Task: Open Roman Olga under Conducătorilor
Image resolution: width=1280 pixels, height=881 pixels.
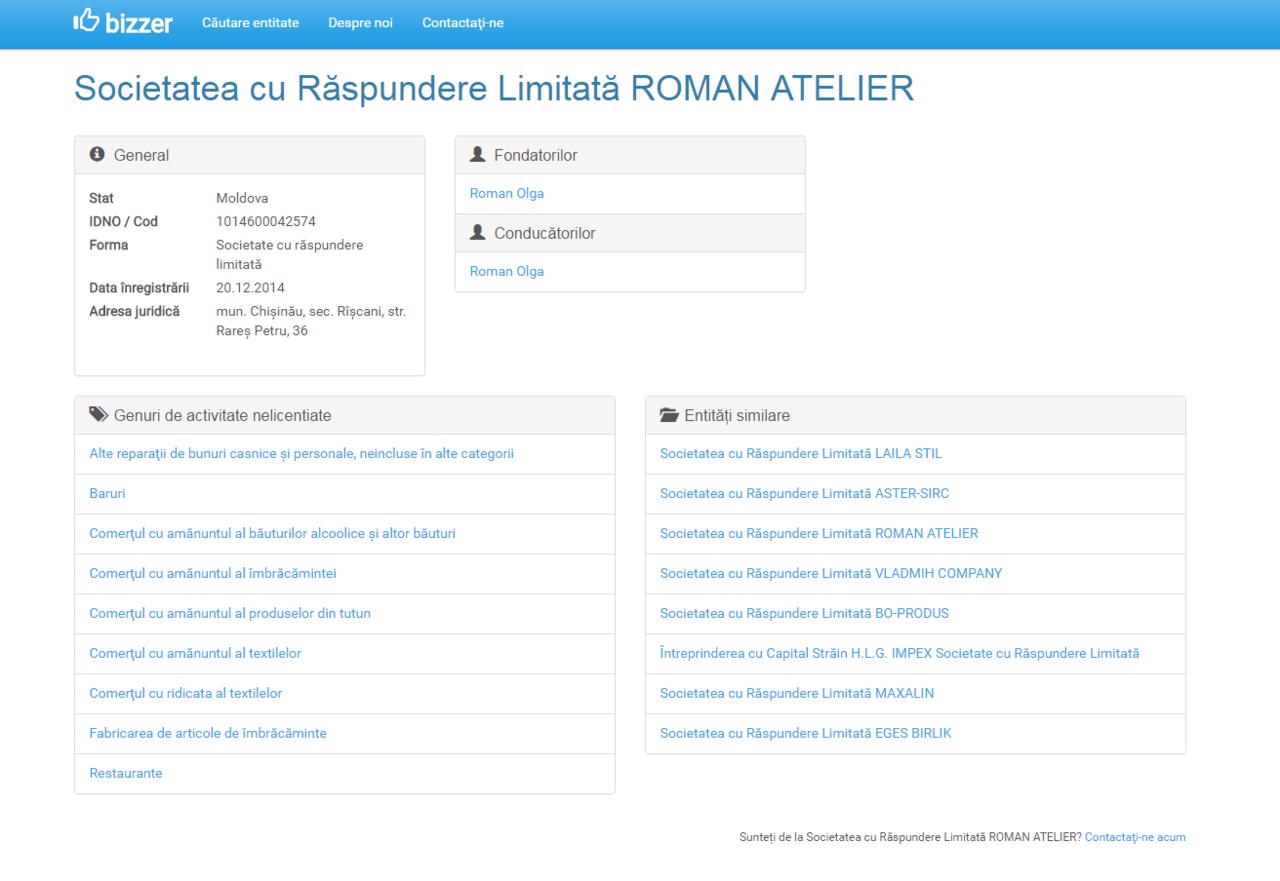Action: pyautogui.click(x=507, y=271)
